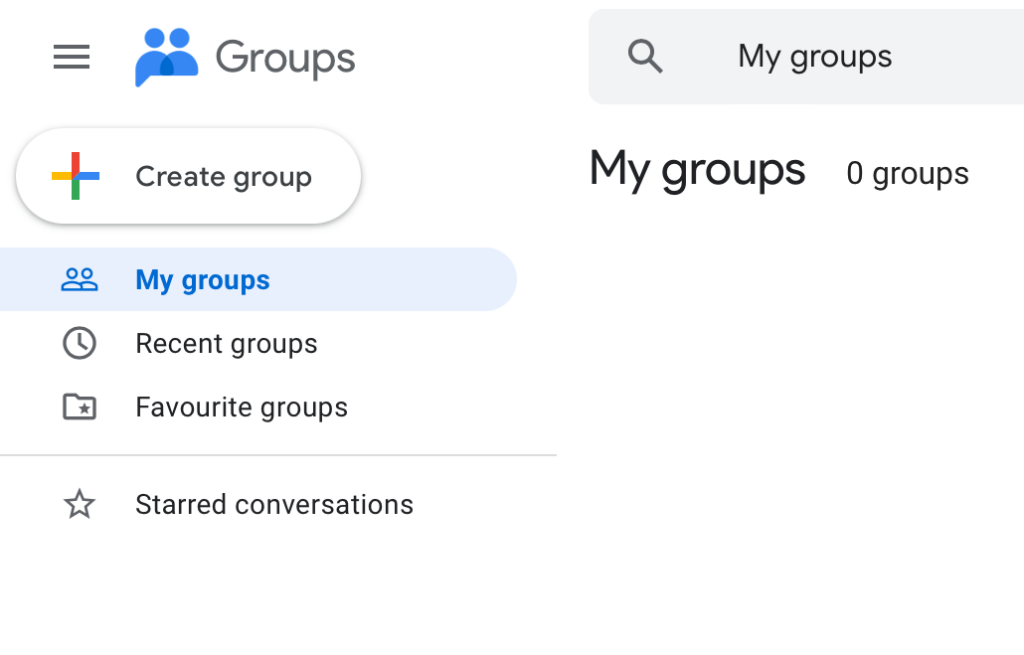
Task: Select the Groups wordmark text
Action: click(x=285, y=58)
